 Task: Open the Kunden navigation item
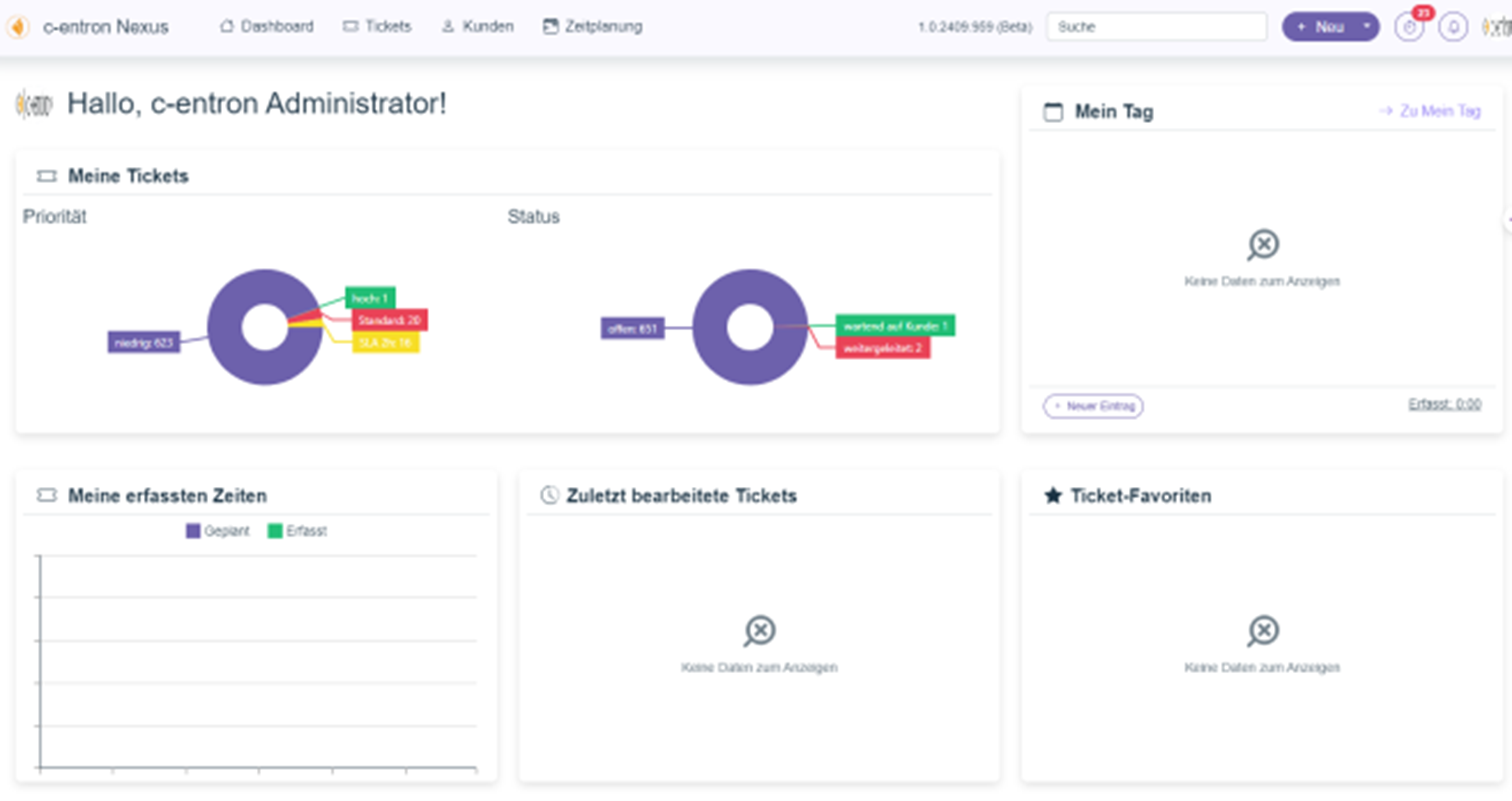tap(478, 27)
